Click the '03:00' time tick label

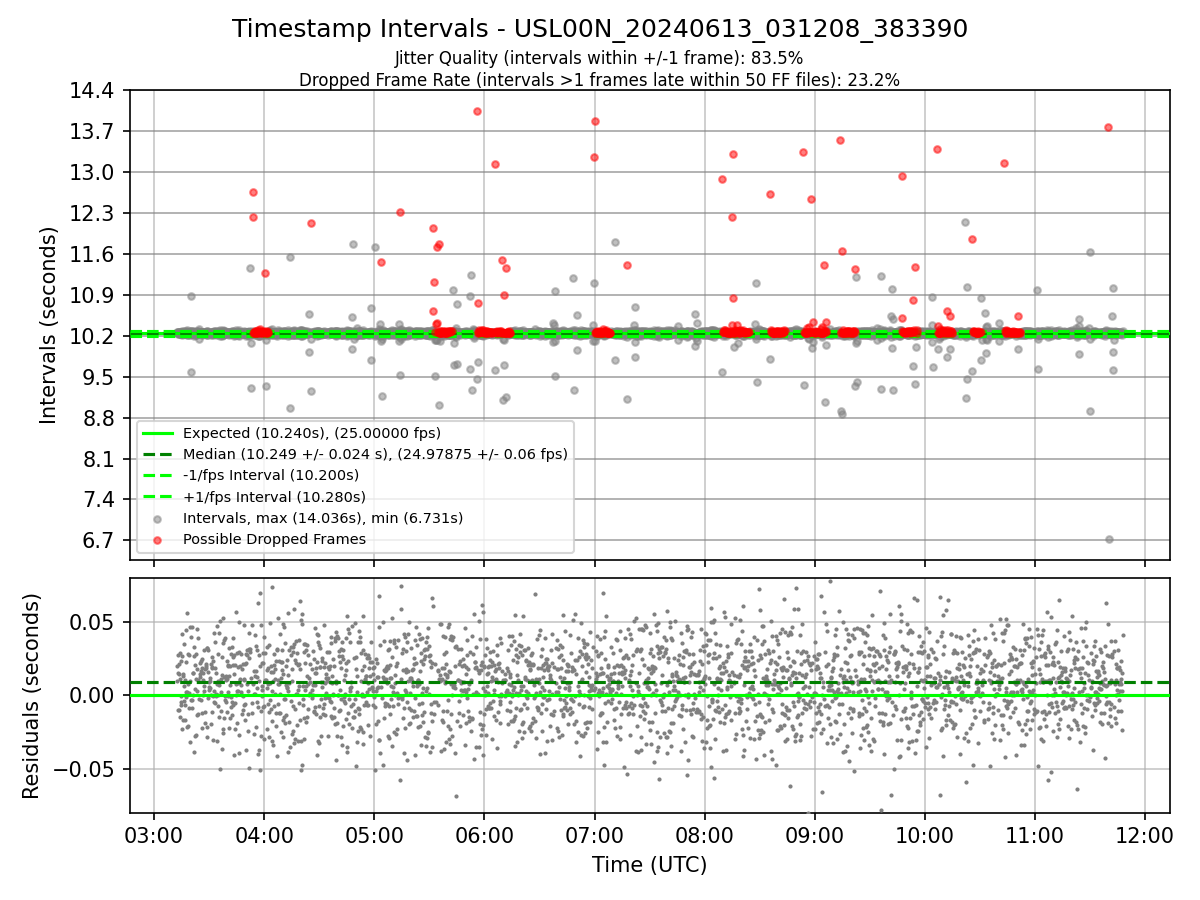tap(153, 835)
